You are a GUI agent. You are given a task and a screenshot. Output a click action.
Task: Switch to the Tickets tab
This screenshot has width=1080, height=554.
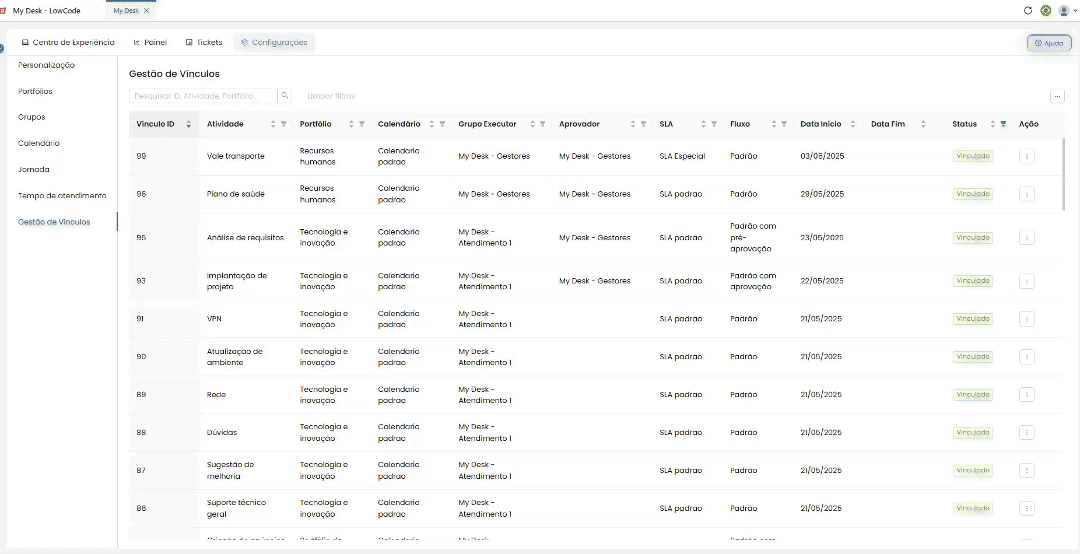click(204, 42)
